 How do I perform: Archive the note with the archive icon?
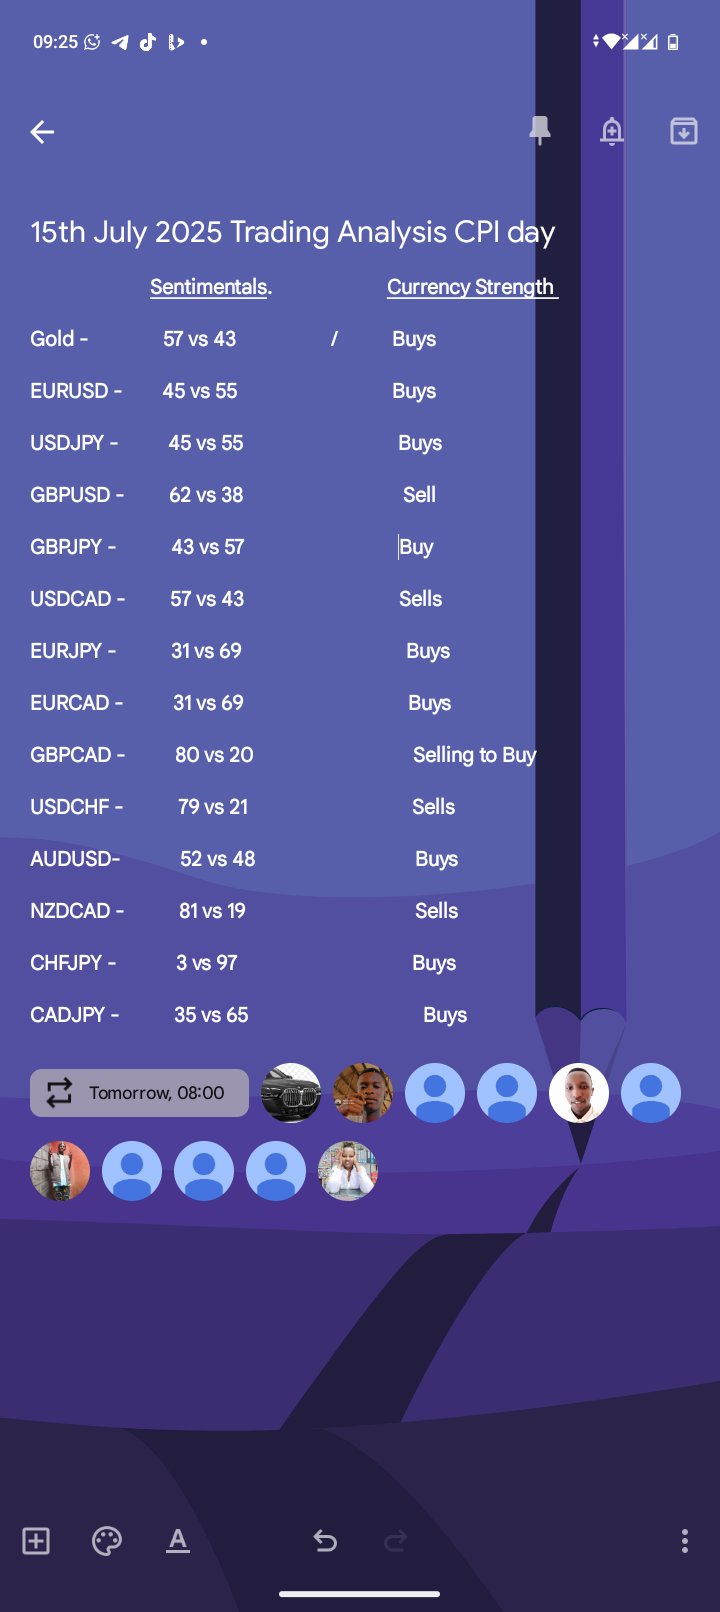point(684,131)
